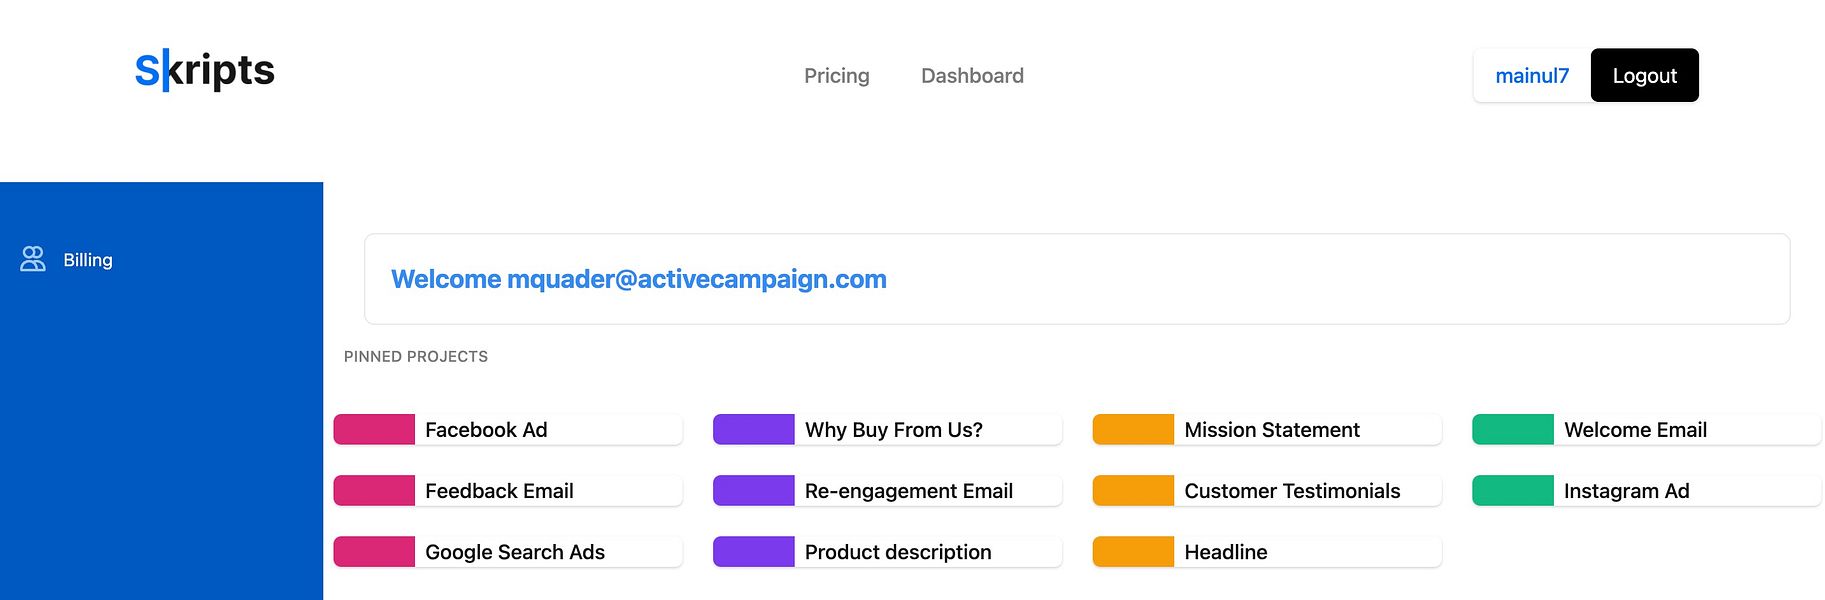
Task: Open the Pricing page
Action: coord(836,76)
